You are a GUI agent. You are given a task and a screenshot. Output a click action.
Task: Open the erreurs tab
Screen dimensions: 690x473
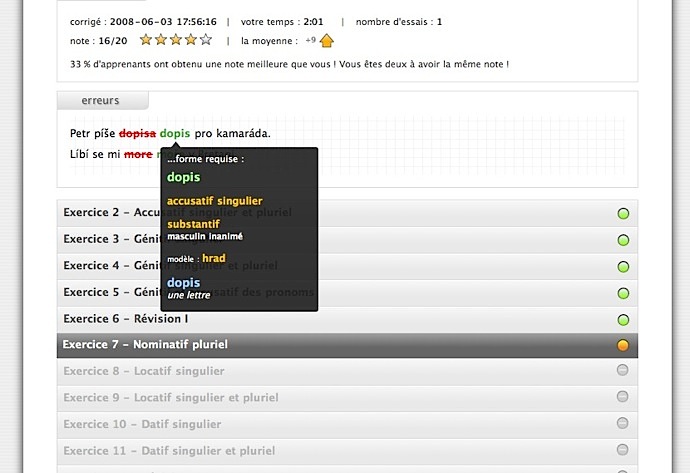[x=103, y=100]
